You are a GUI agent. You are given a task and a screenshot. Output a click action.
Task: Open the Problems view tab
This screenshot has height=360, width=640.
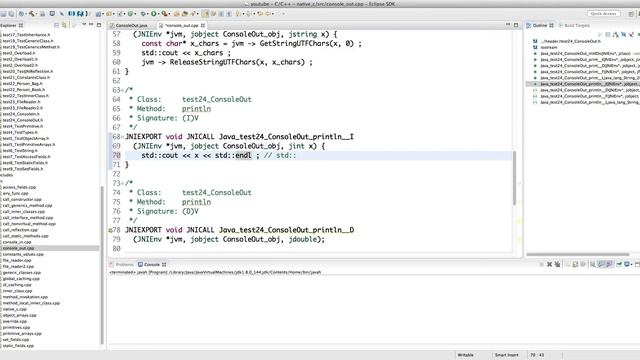[122, 264]
